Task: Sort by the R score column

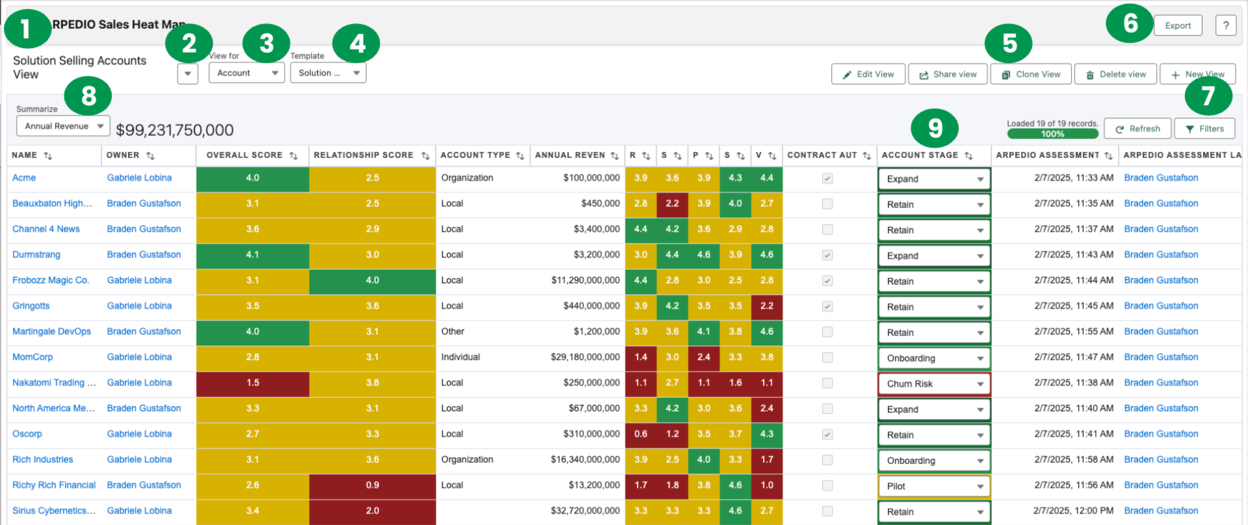Action: 645,156
